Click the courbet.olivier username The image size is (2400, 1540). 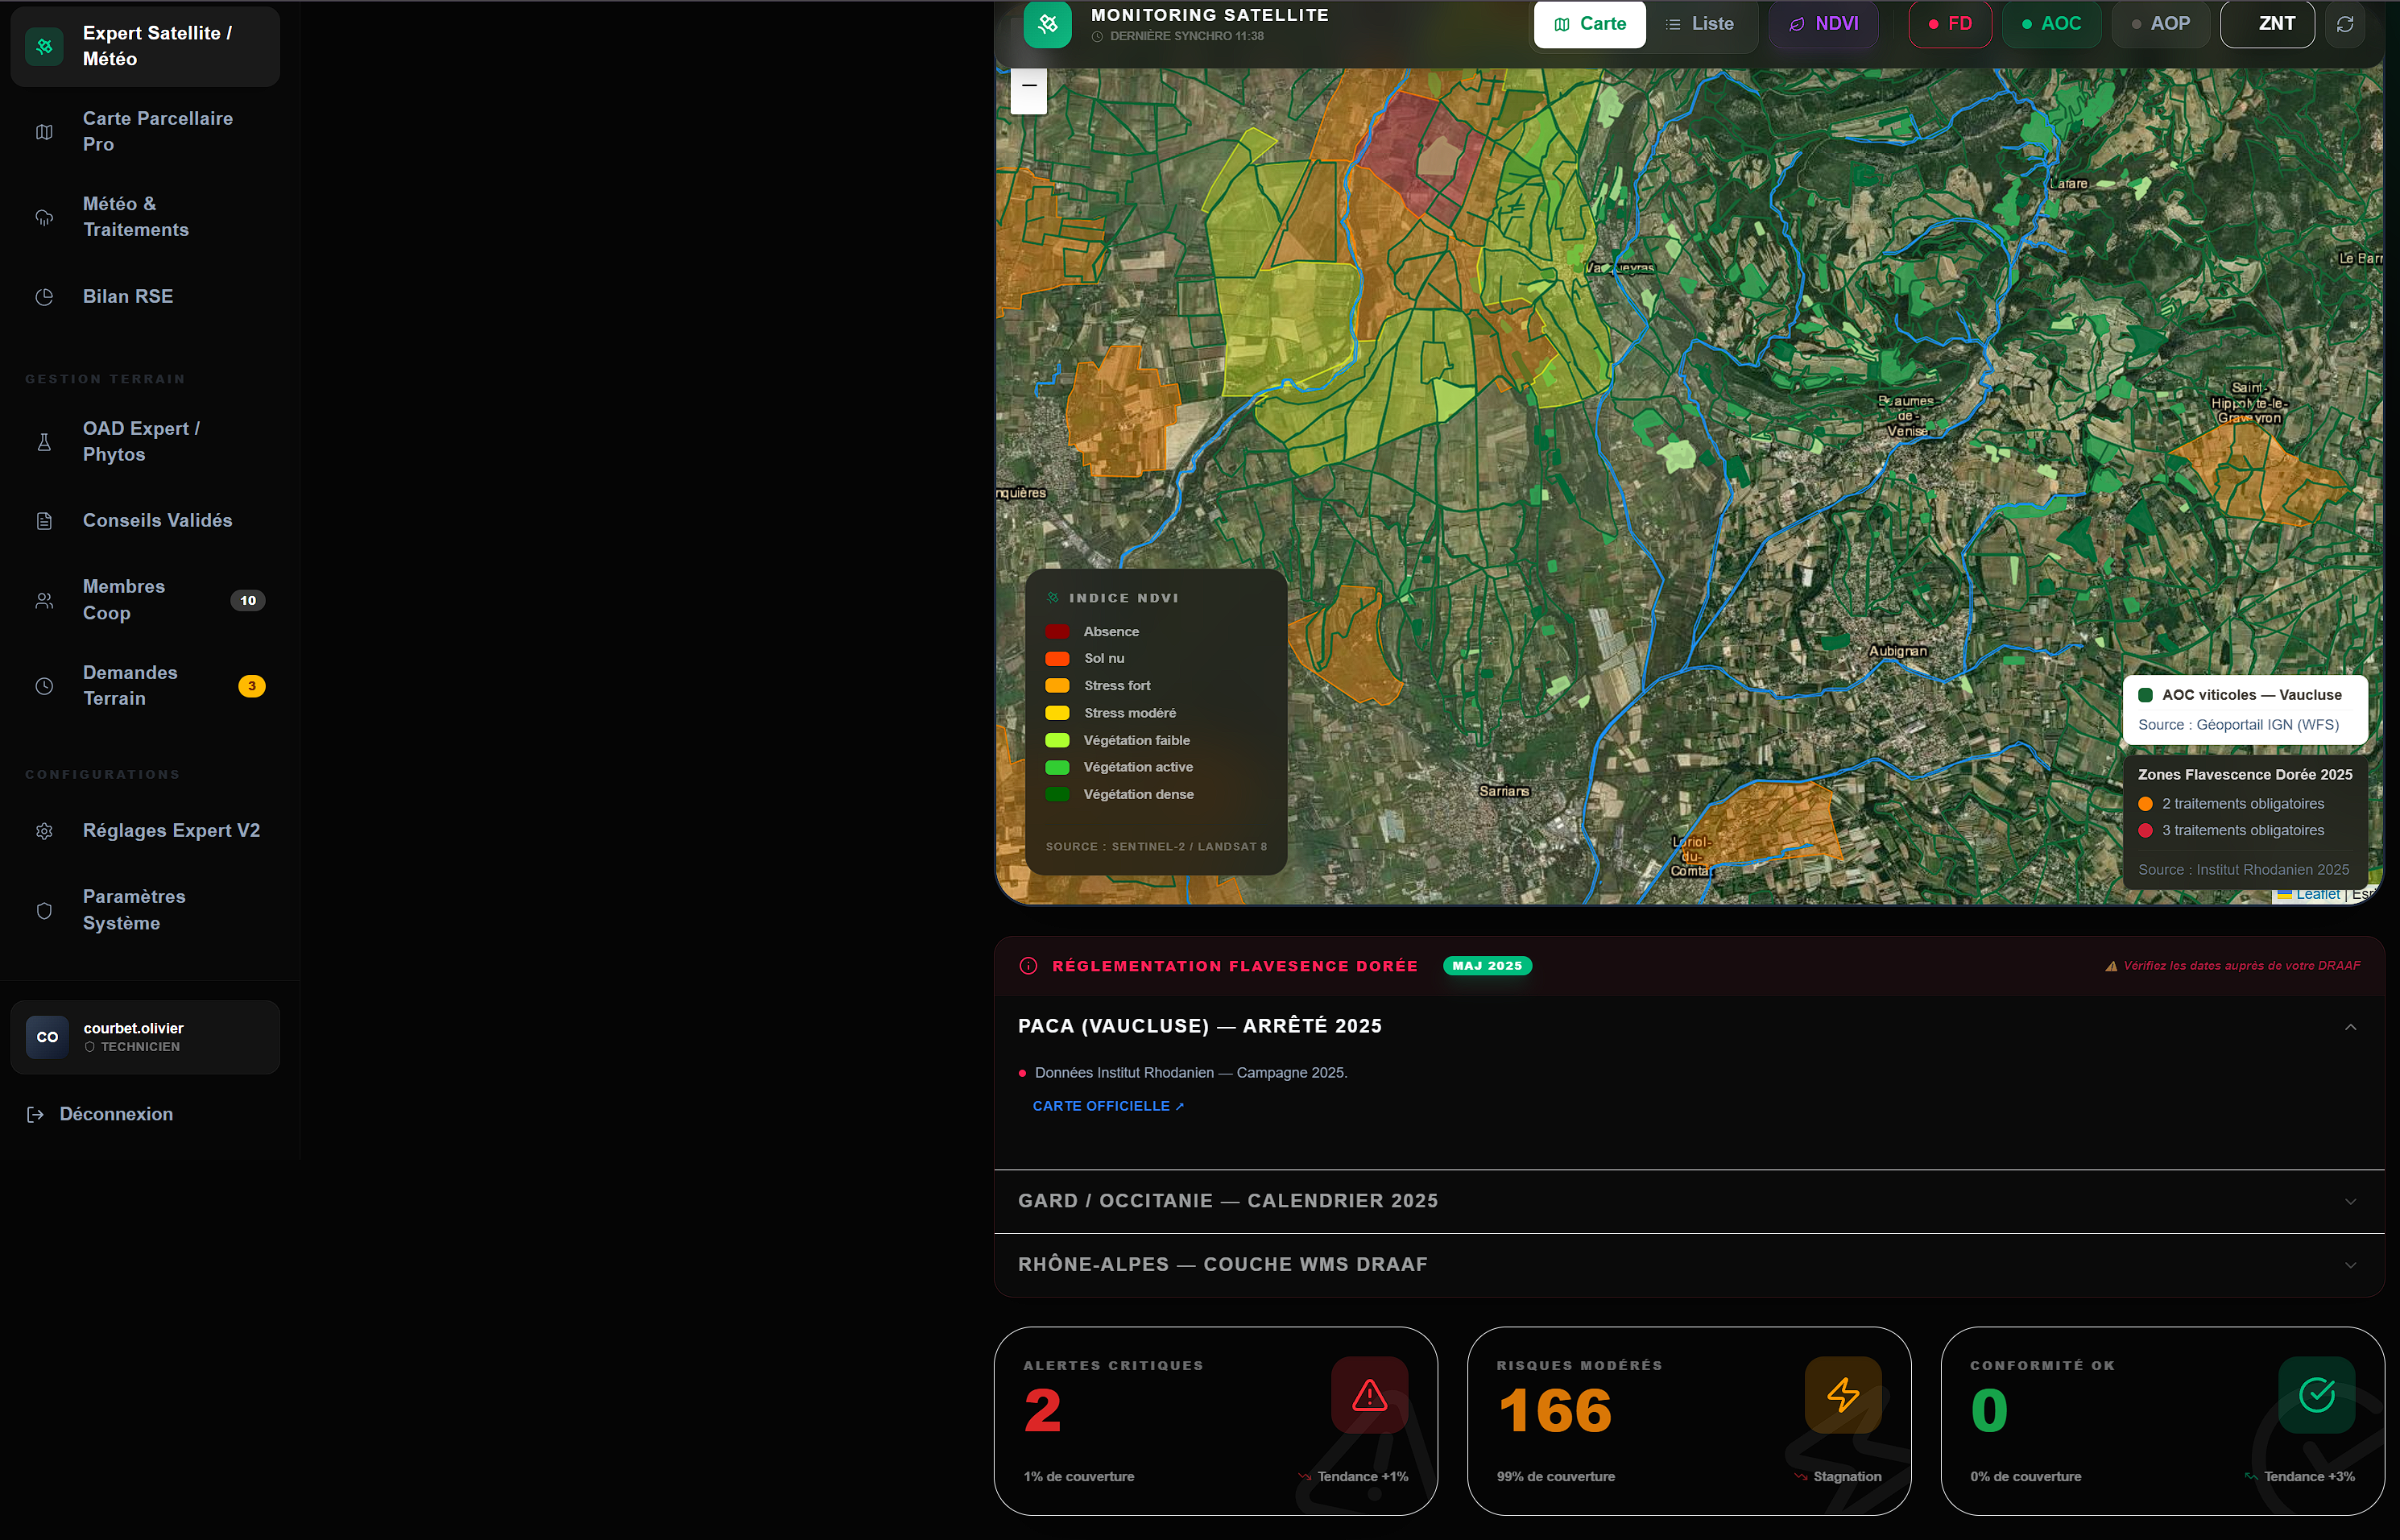point(133,1028)
